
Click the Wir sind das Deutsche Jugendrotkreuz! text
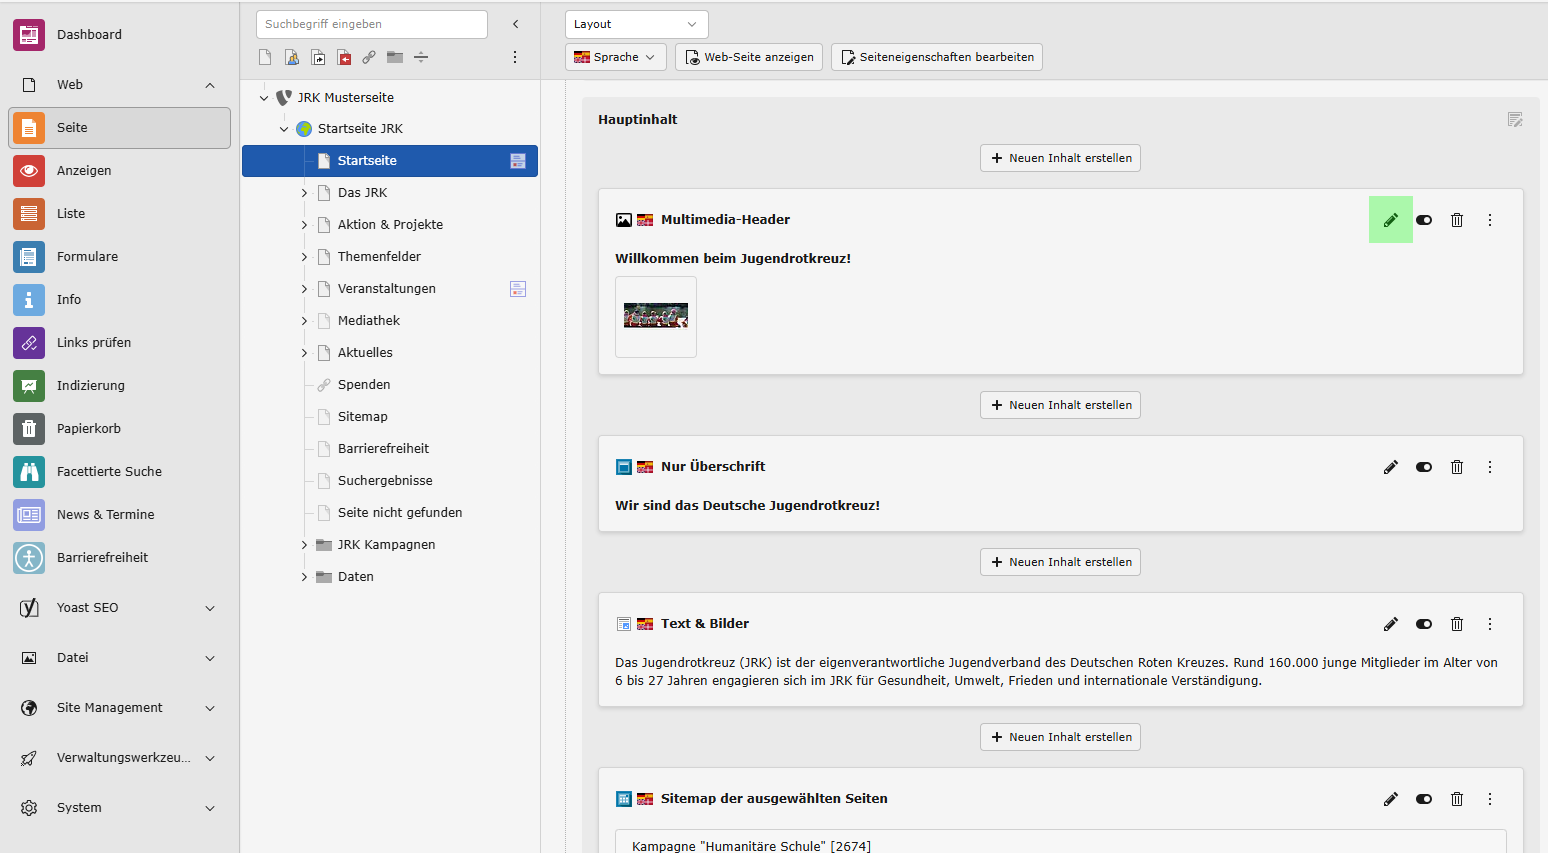pyautogui.click(x=748, y=506)
